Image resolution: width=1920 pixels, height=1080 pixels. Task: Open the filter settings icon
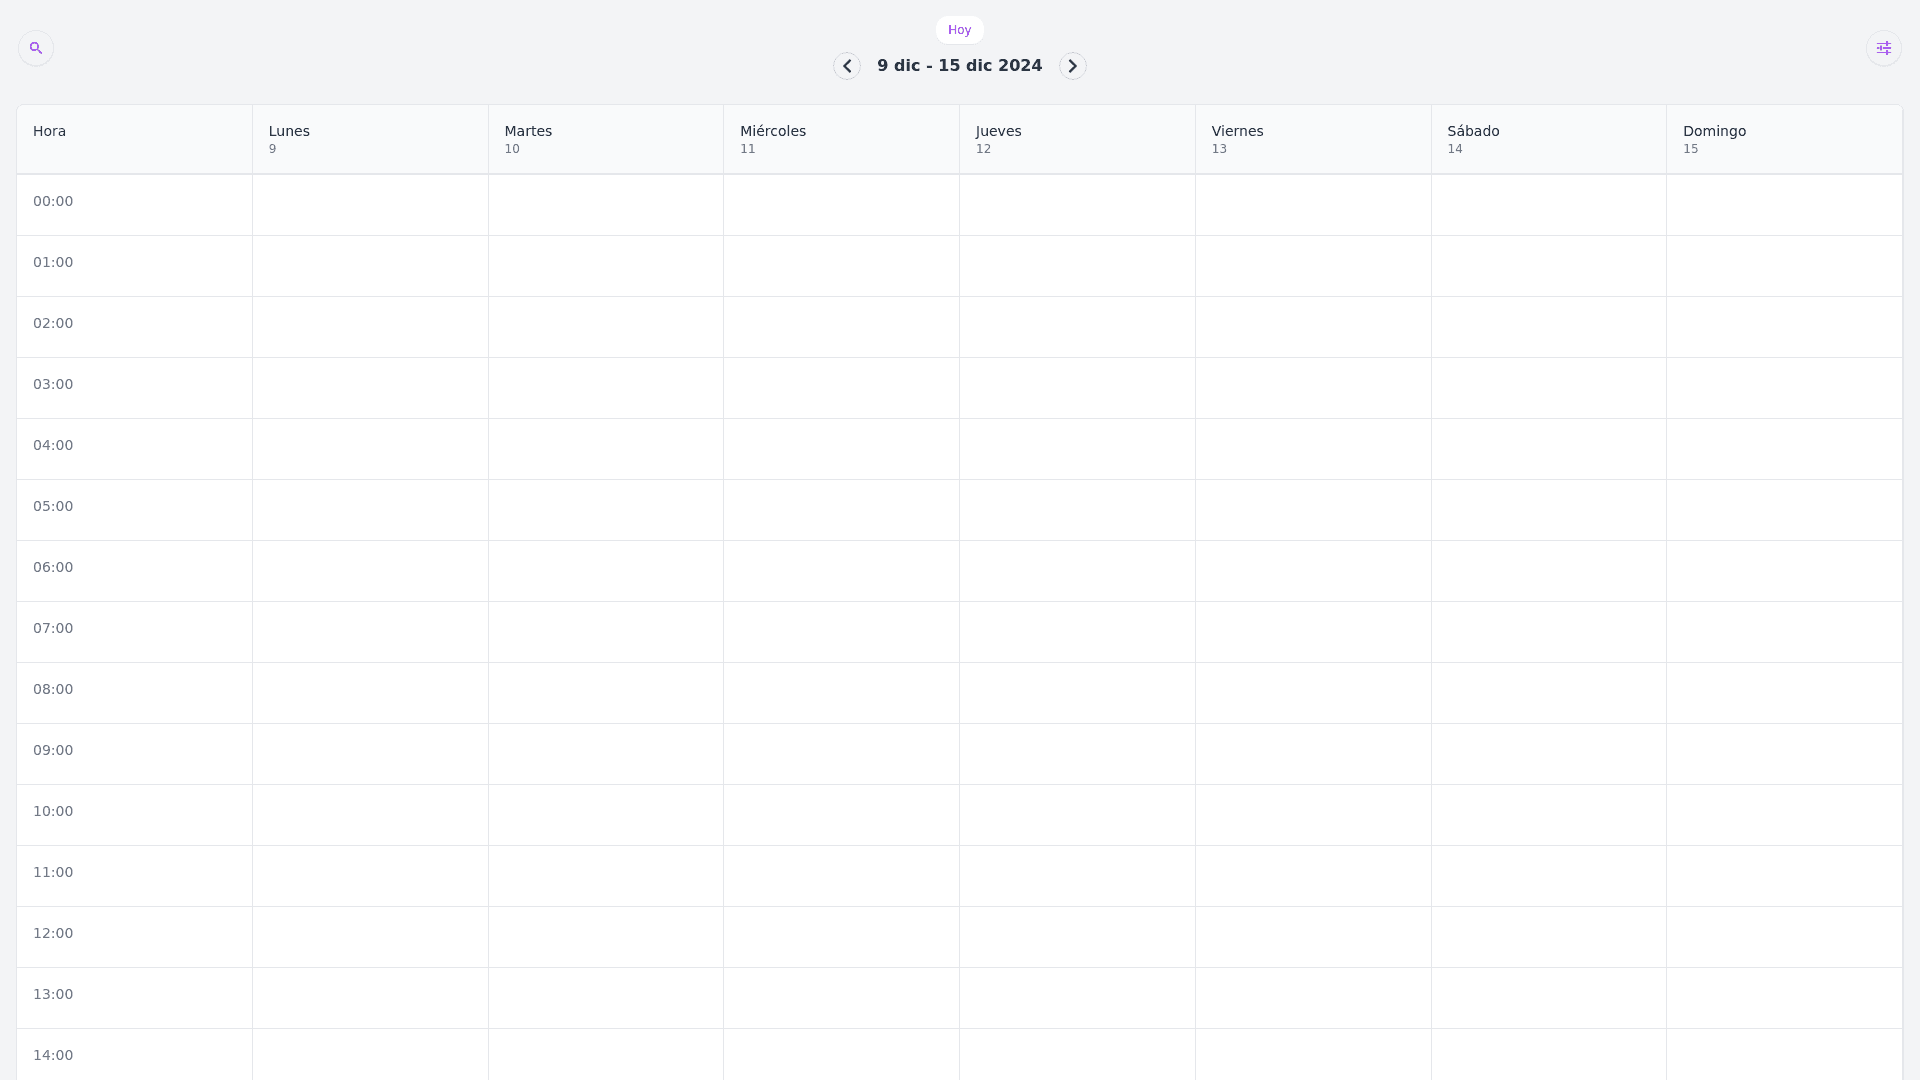pyautogui.click(x=1883, y=48)
